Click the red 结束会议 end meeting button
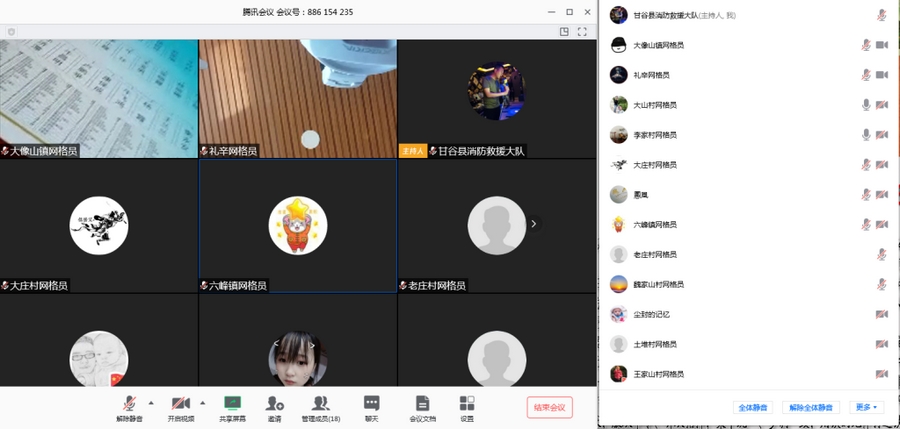Image resolution: width=900 pixels, height=429 pixels. 549,407
